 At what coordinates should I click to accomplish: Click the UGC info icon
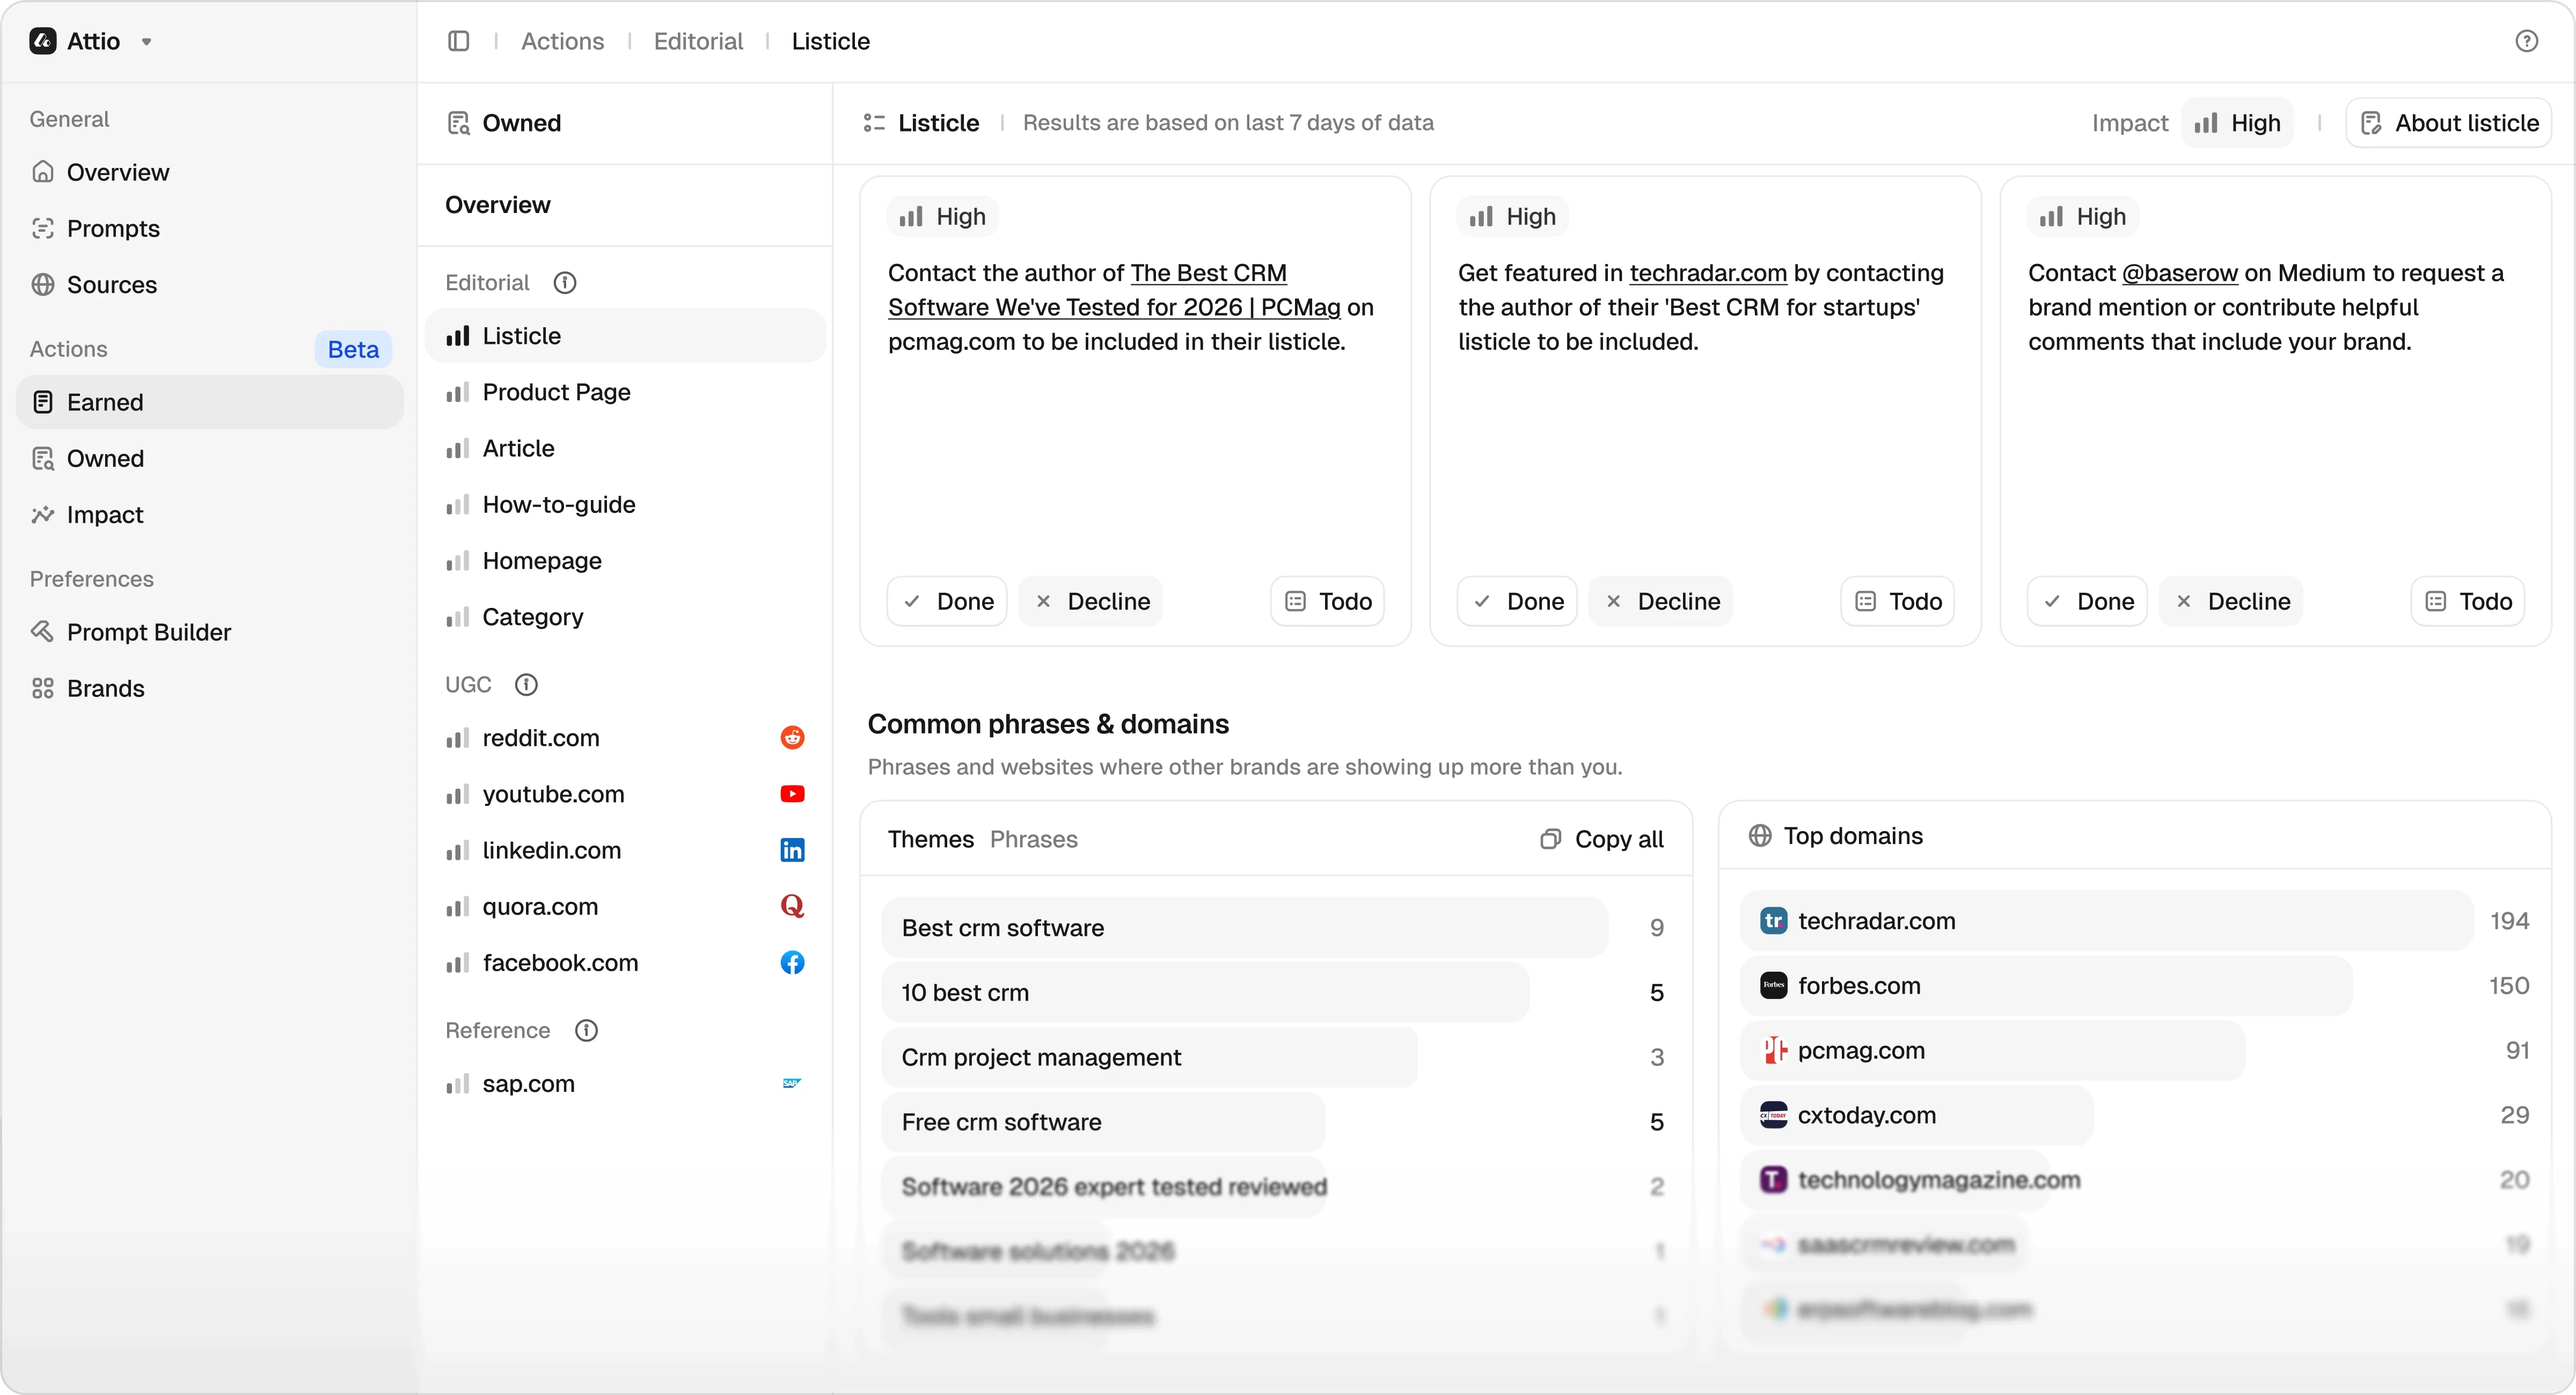pyautogui.click(x=526, y=685)
